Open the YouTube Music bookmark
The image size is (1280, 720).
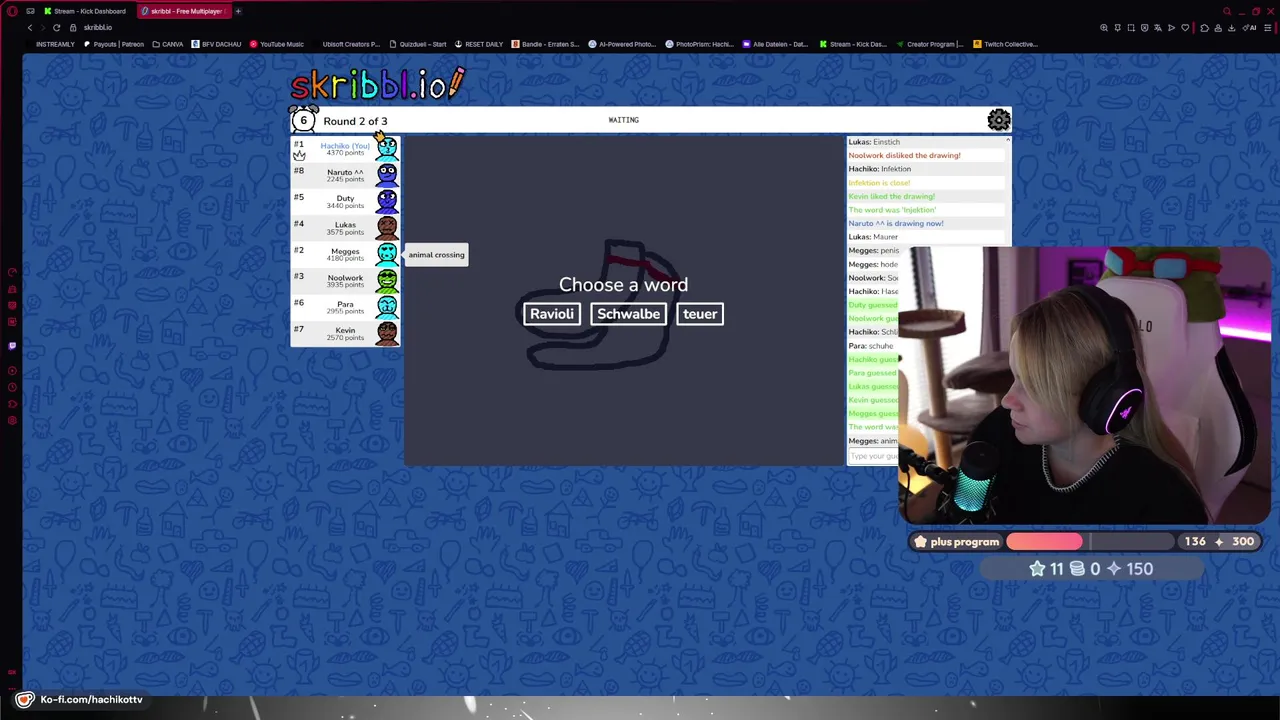click(x=277, y=44)
